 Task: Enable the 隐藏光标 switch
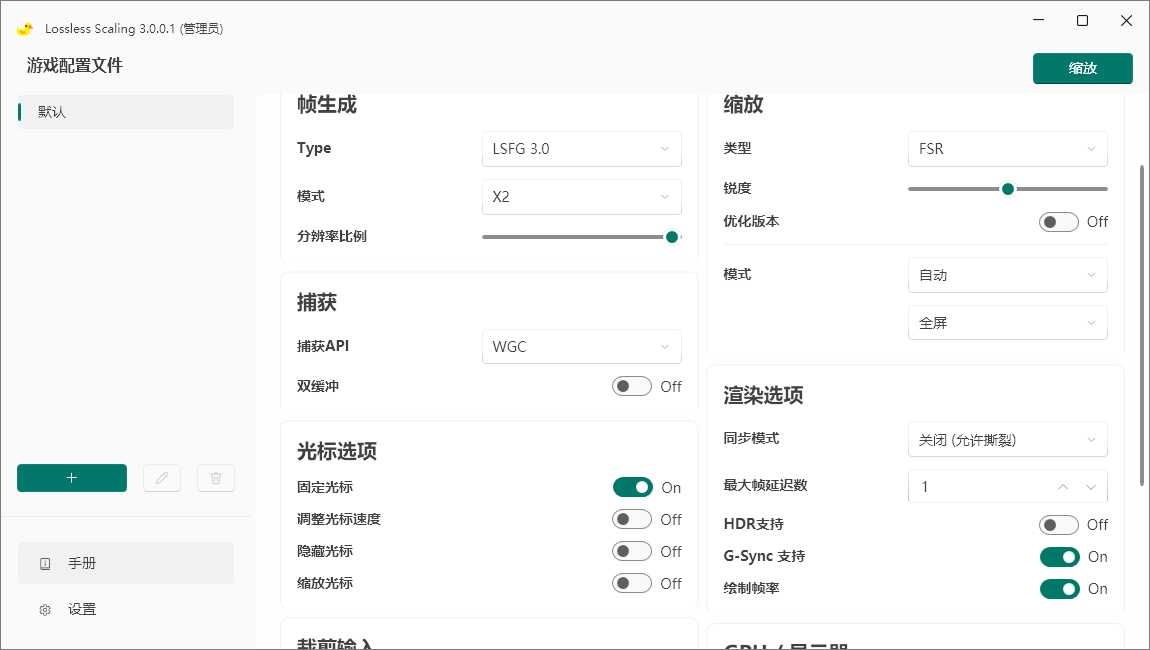click(x=631, y=551)
